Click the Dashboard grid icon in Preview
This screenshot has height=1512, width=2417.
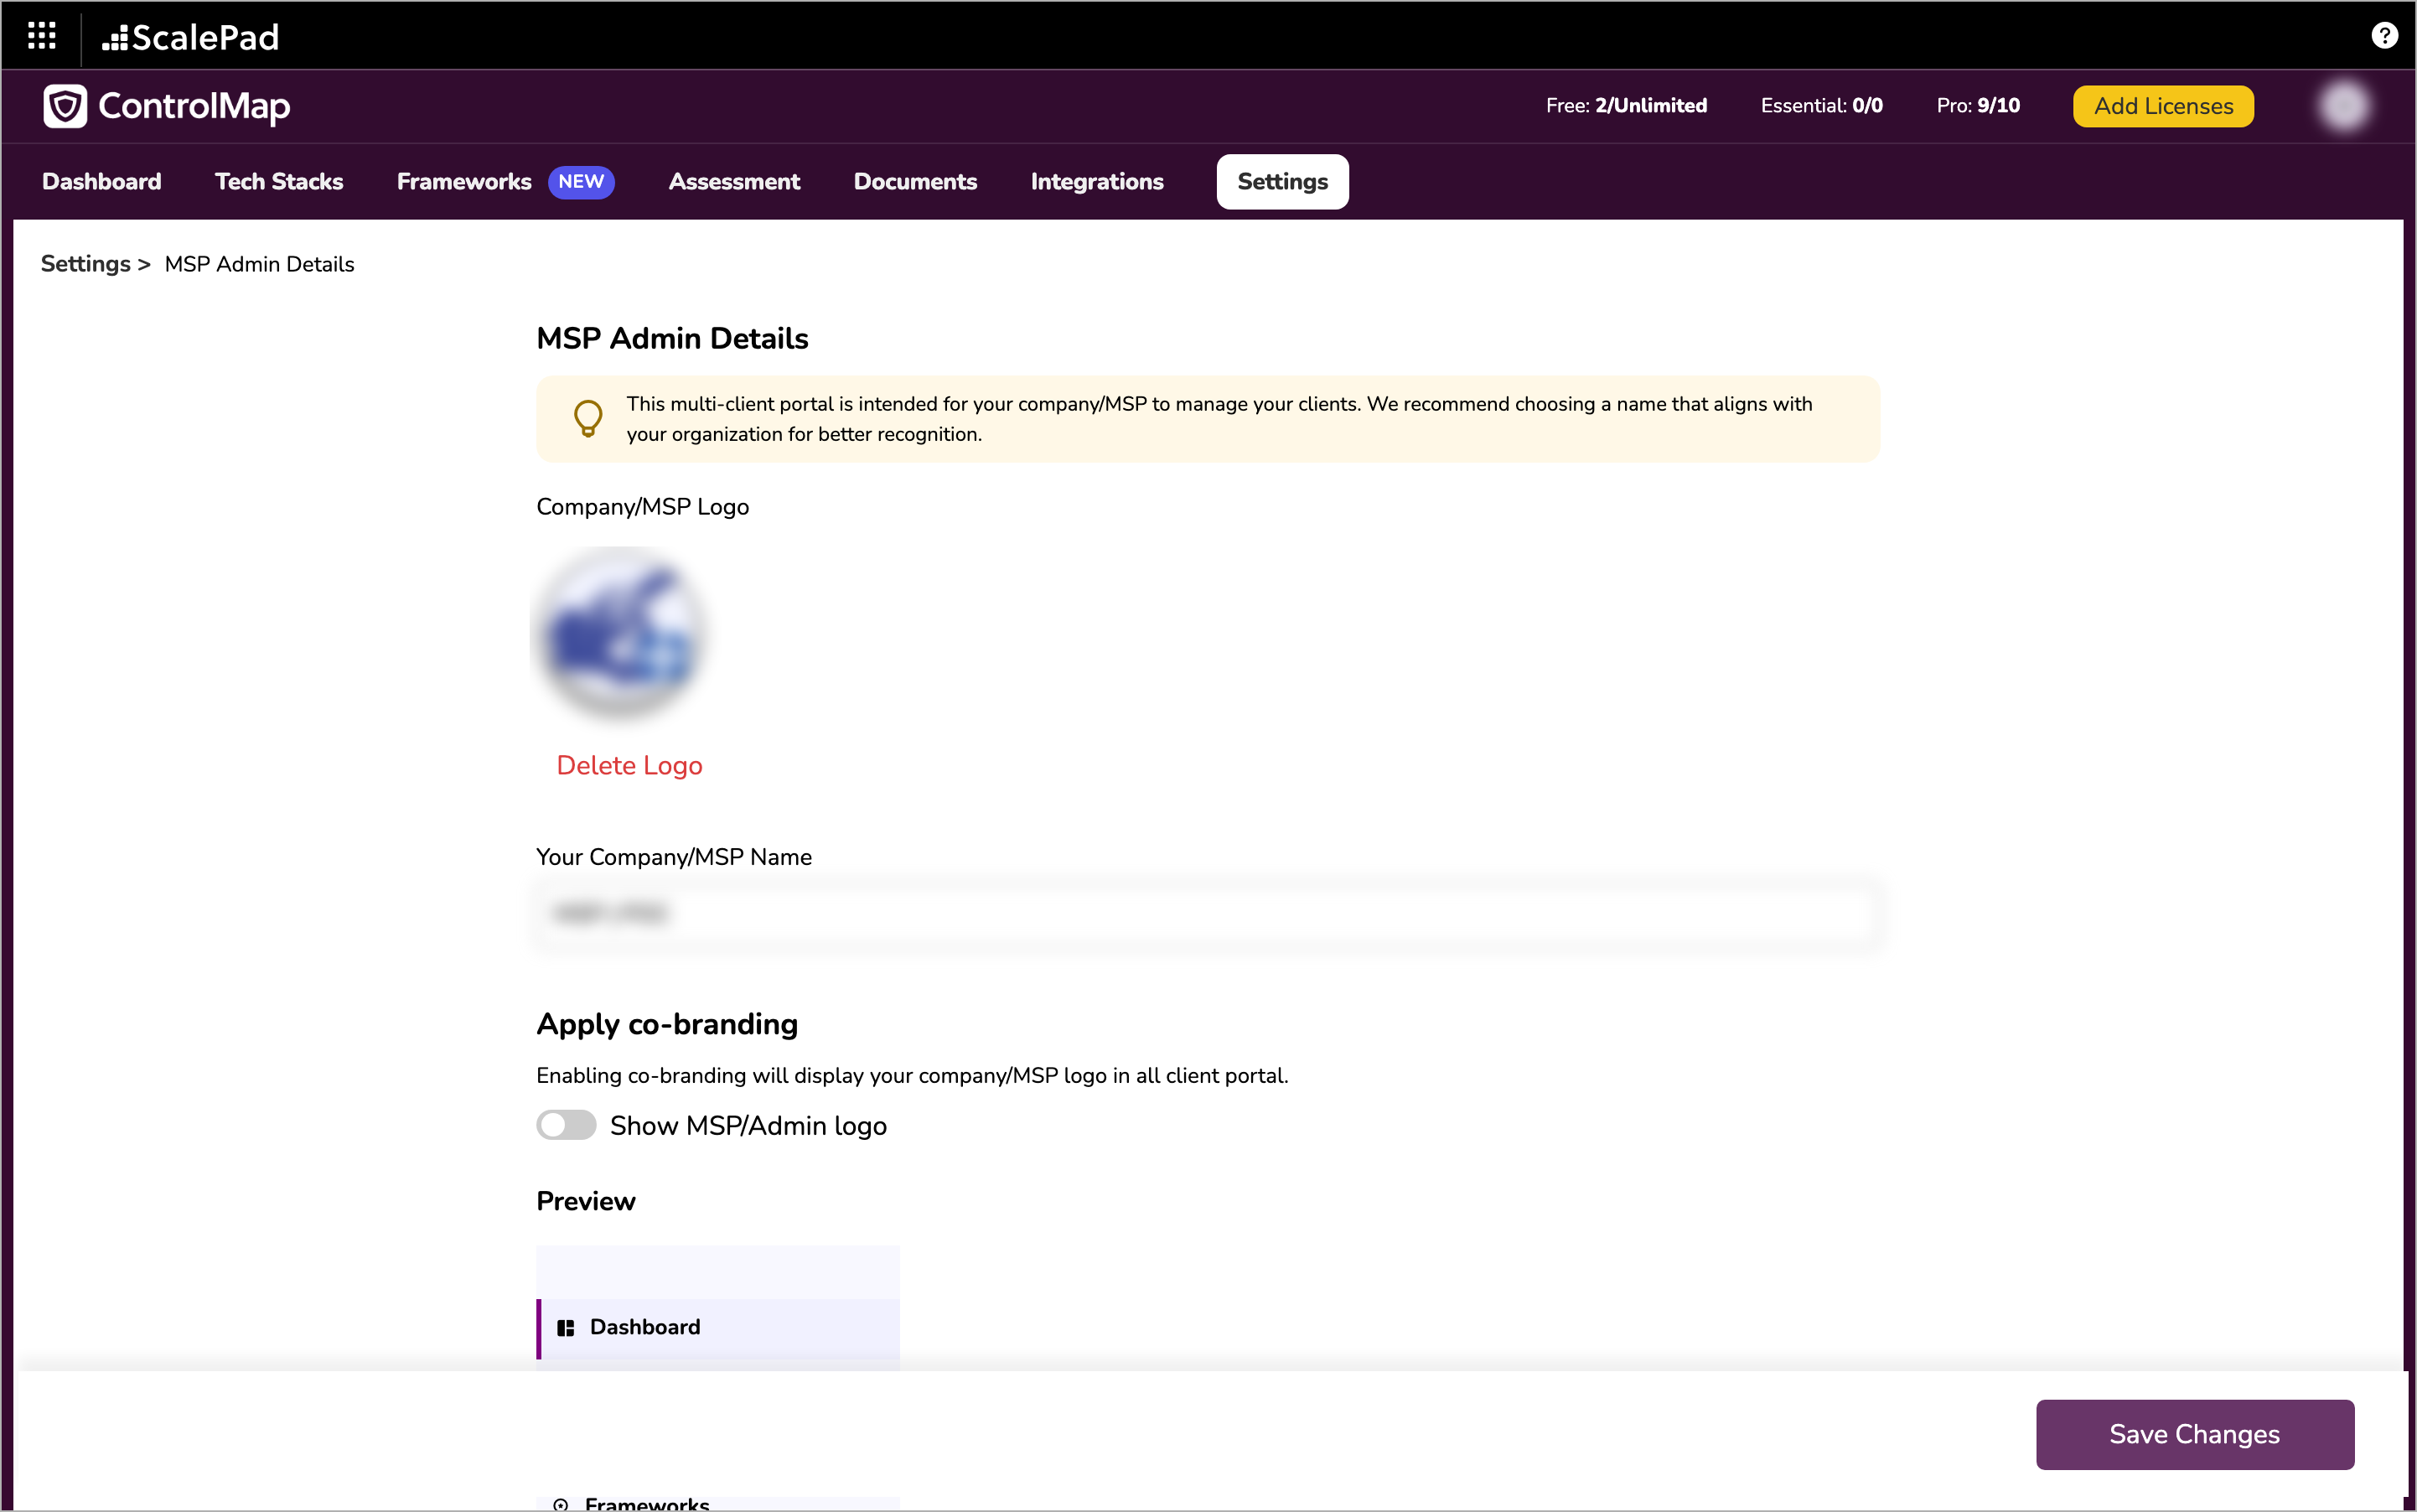click(566, 1327)
